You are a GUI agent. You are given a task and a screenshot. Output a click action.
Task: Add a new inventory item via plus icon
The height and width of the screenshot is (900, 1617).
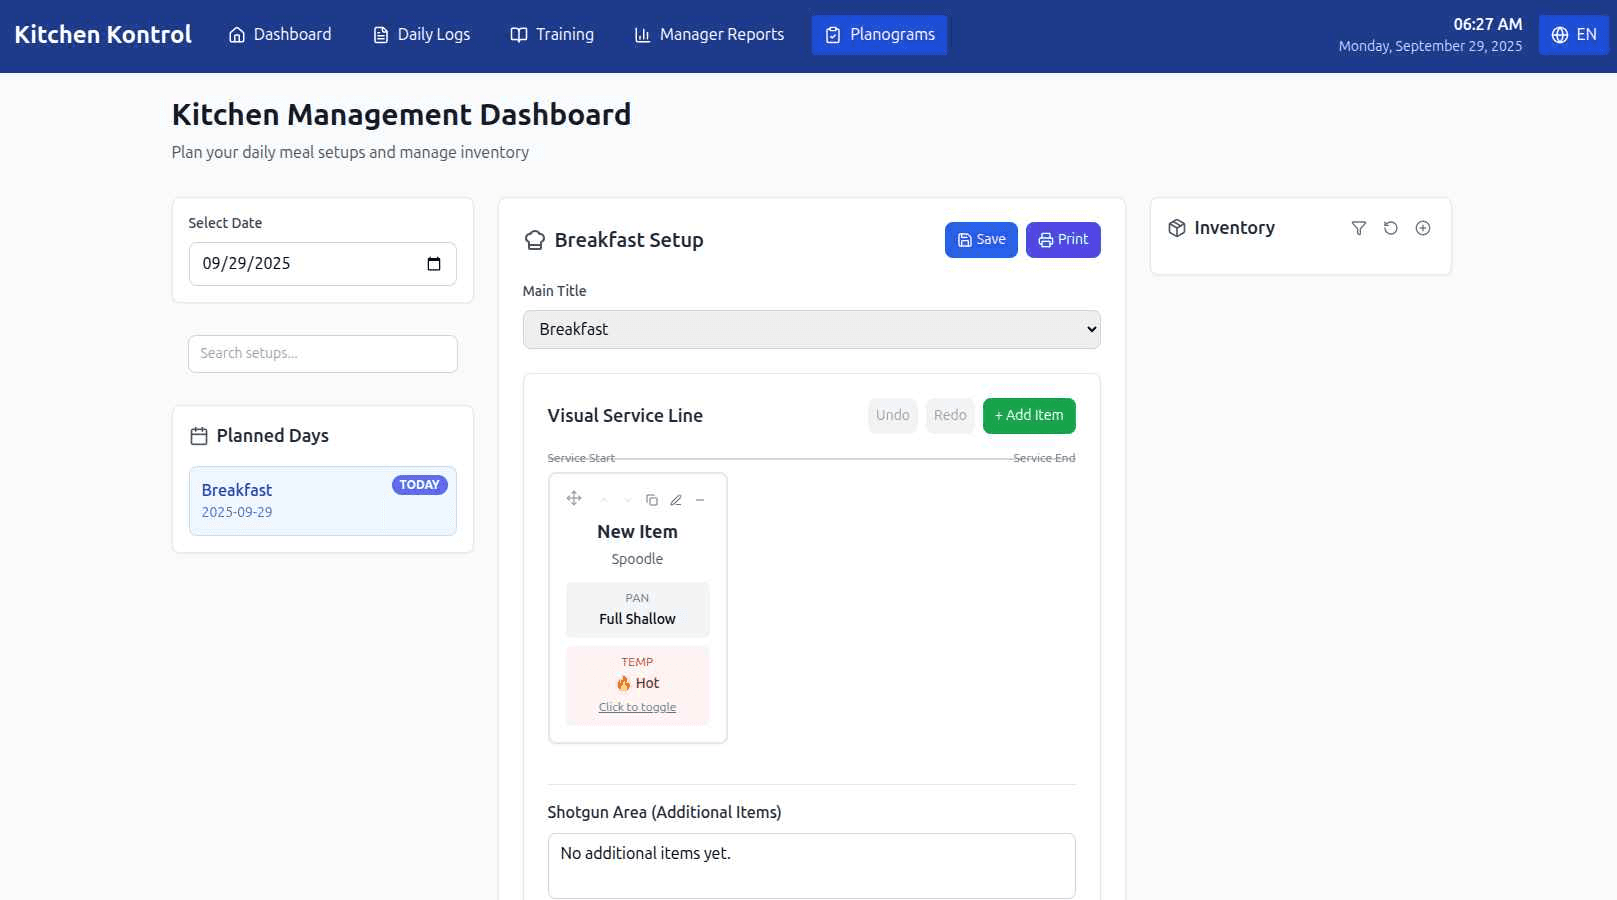1422,228
